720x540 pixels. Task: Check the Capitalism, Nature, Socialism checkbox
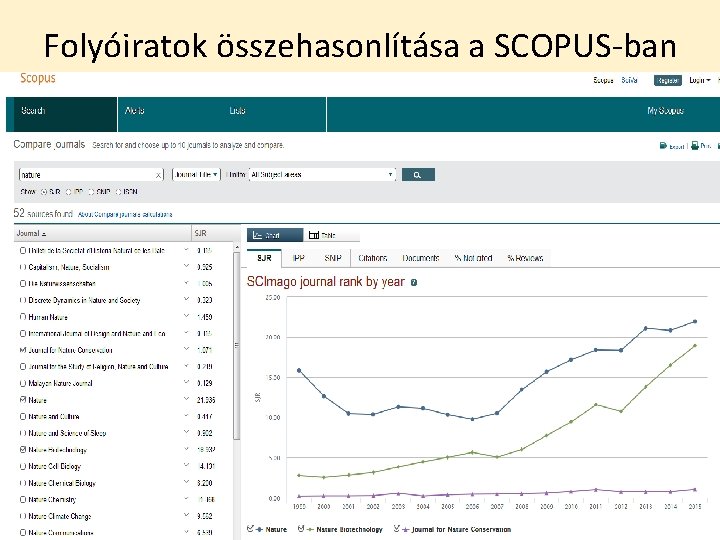click(x=22, y=267)
